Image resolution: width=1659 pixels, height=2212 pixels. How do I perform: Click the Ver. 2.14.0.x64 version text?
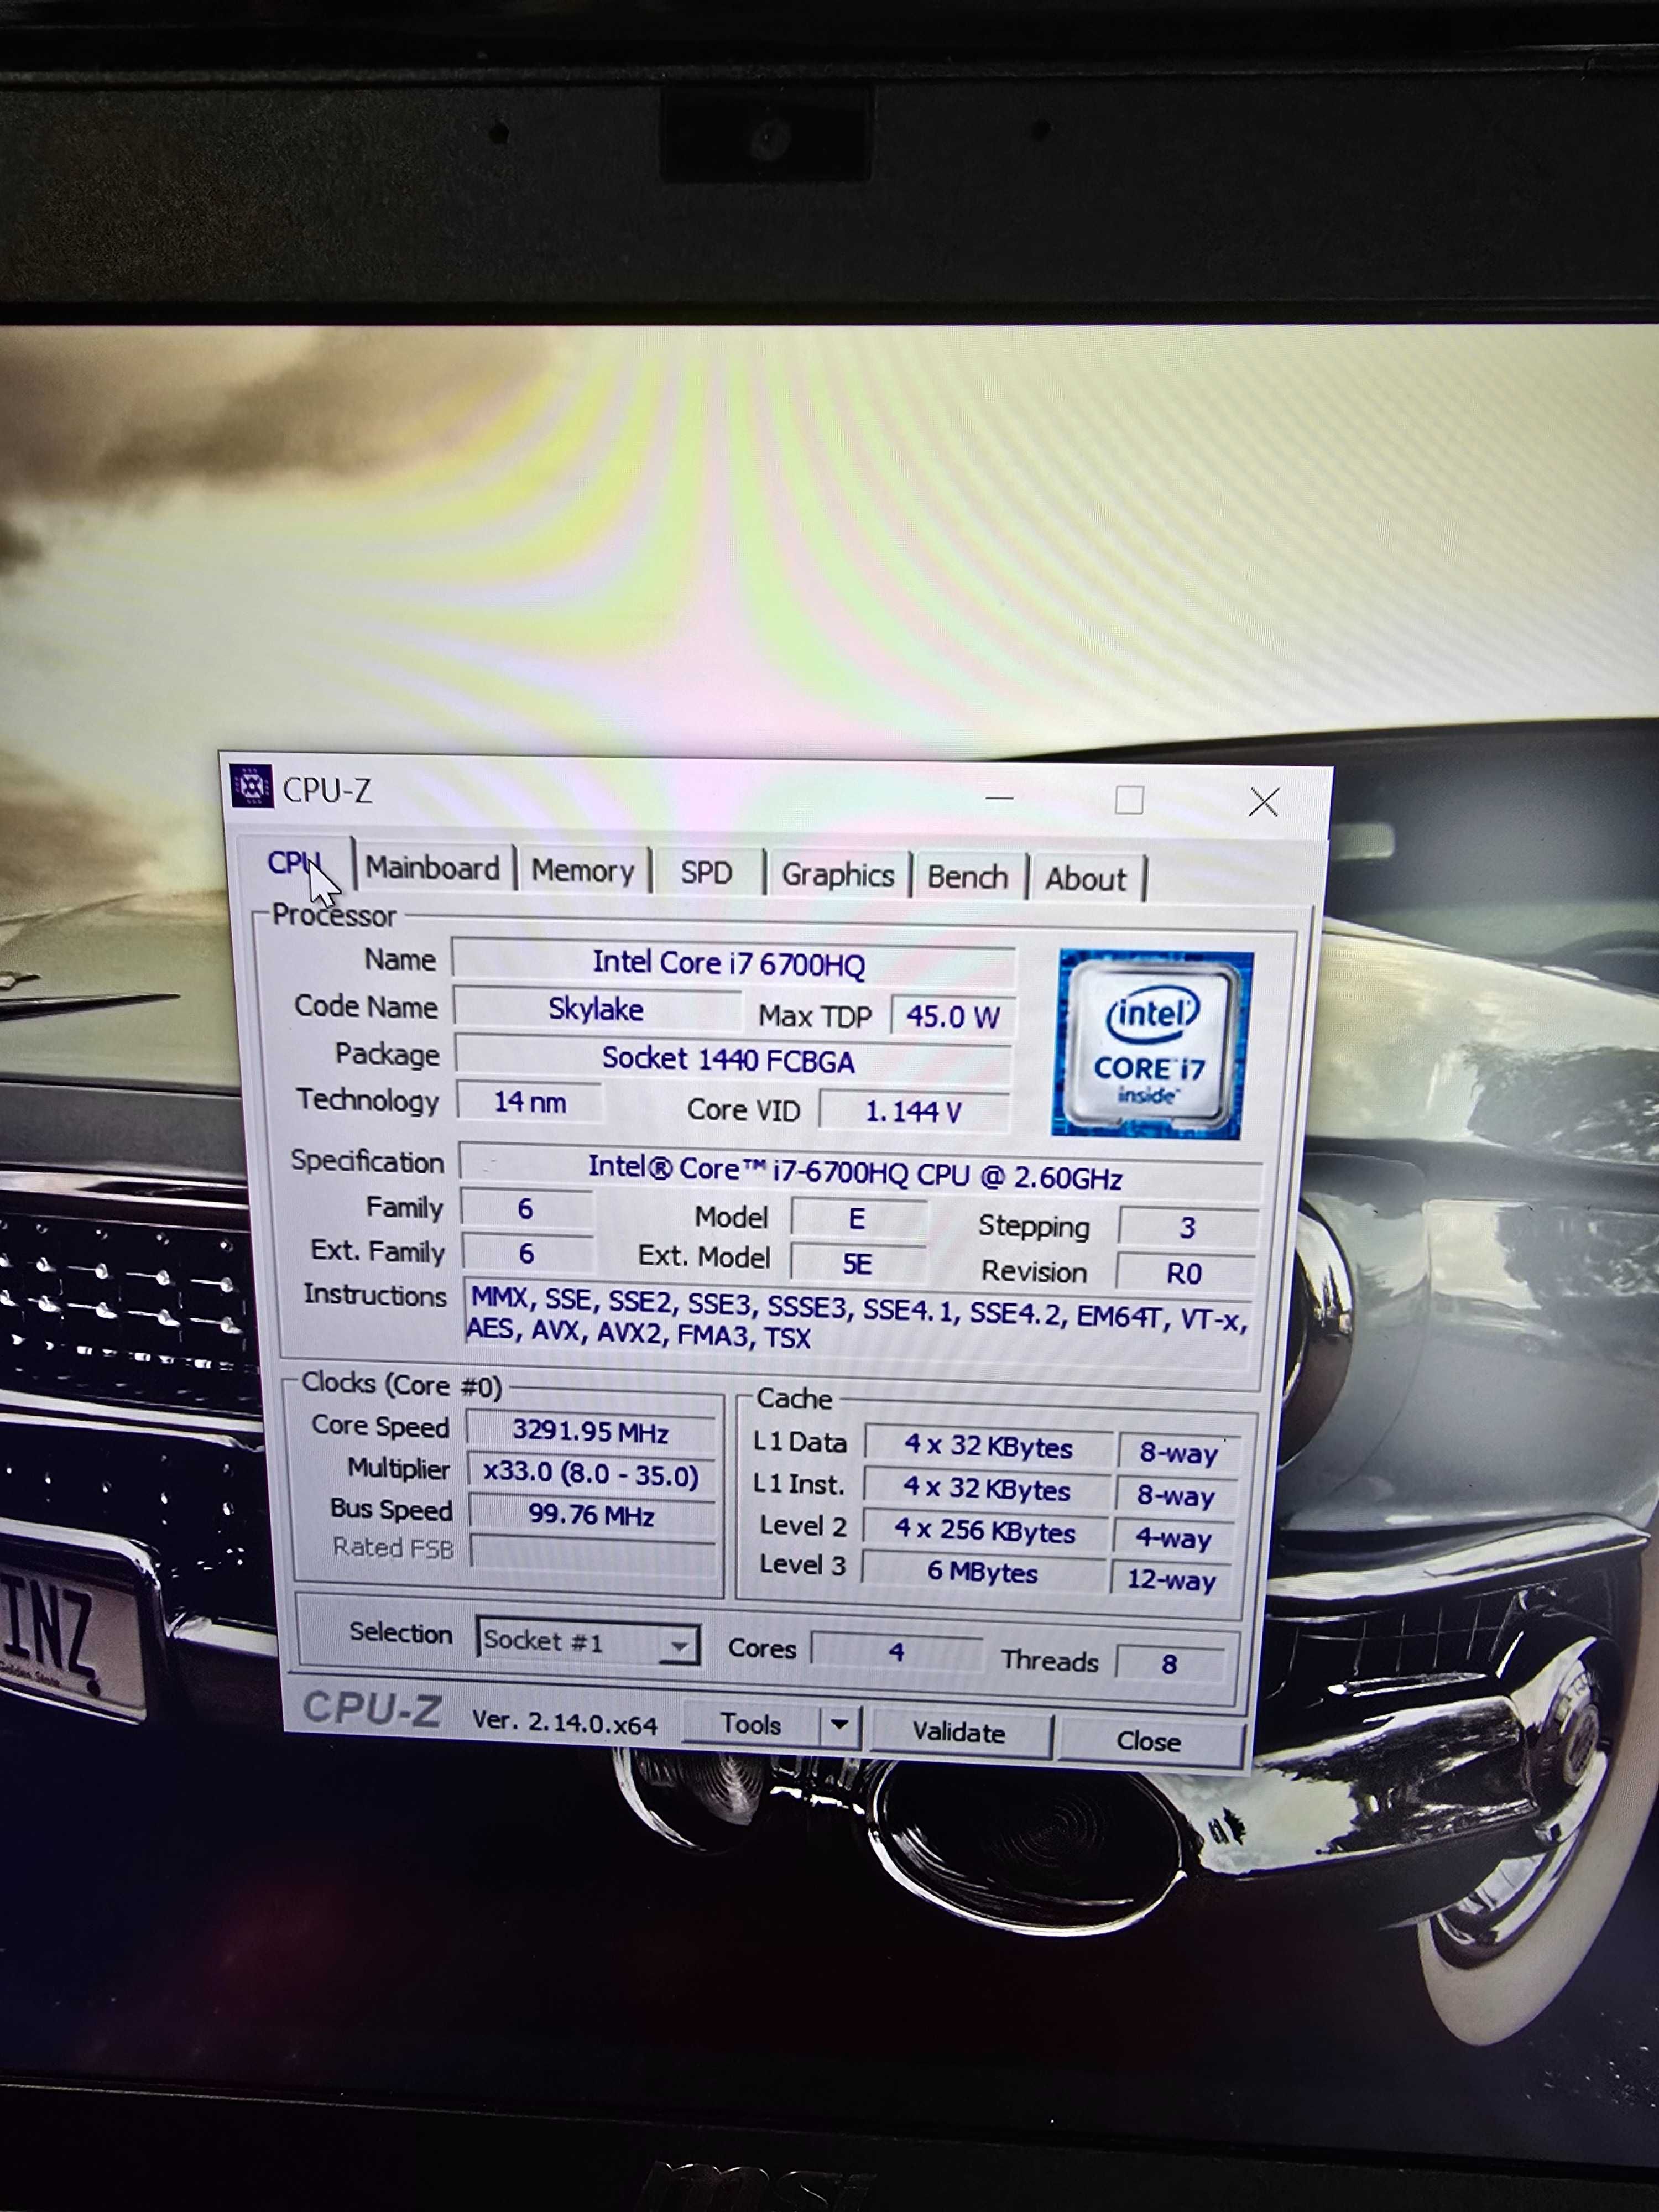tap(565, 1722)
